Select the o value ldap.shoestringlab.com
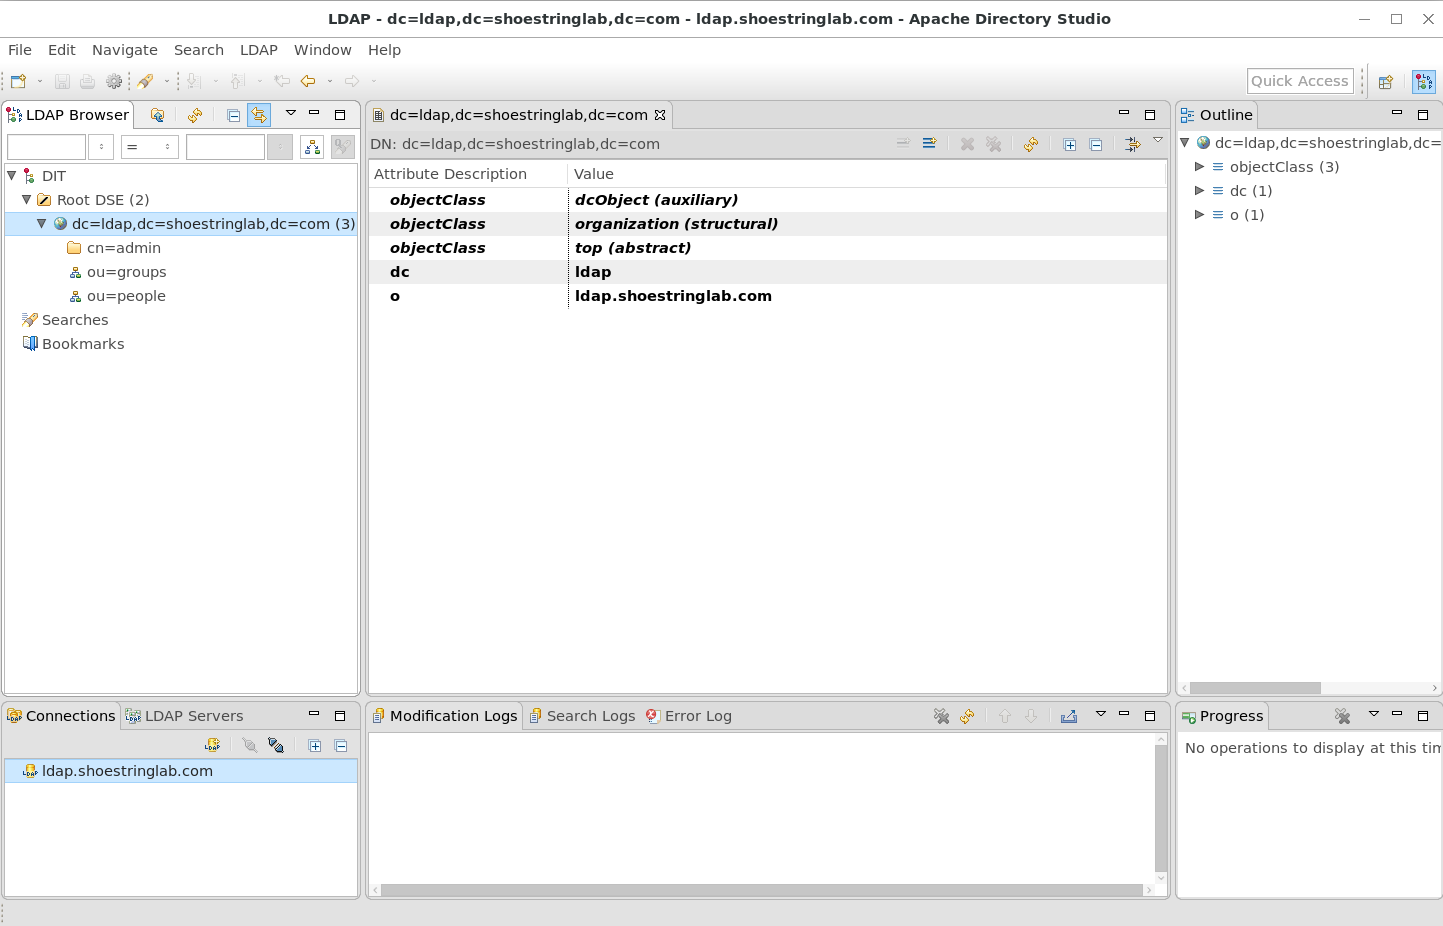Screen dimensions: 1443x926 (673, 296)
